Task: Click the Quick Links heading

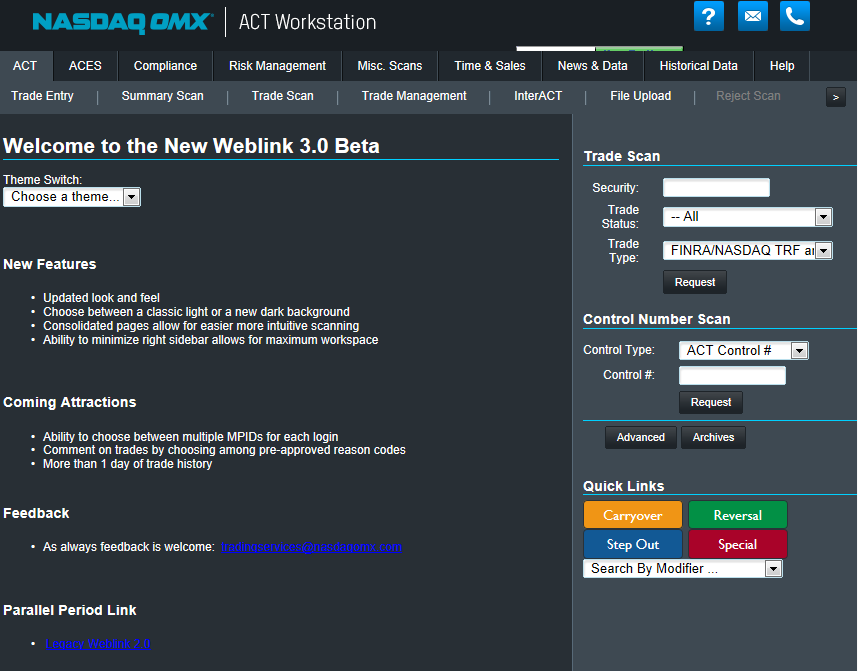Action: (x=624, y=486)
